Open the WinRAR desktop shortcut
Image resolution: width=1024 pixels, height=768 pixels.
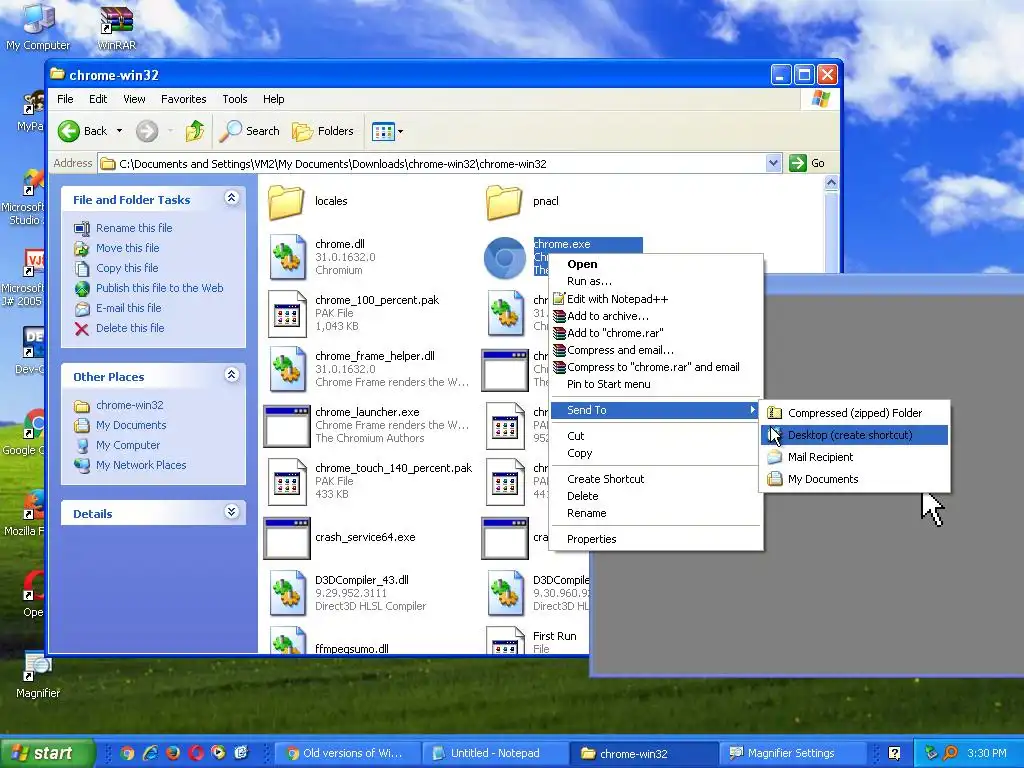pyautogui.click(x=116, y=28)
